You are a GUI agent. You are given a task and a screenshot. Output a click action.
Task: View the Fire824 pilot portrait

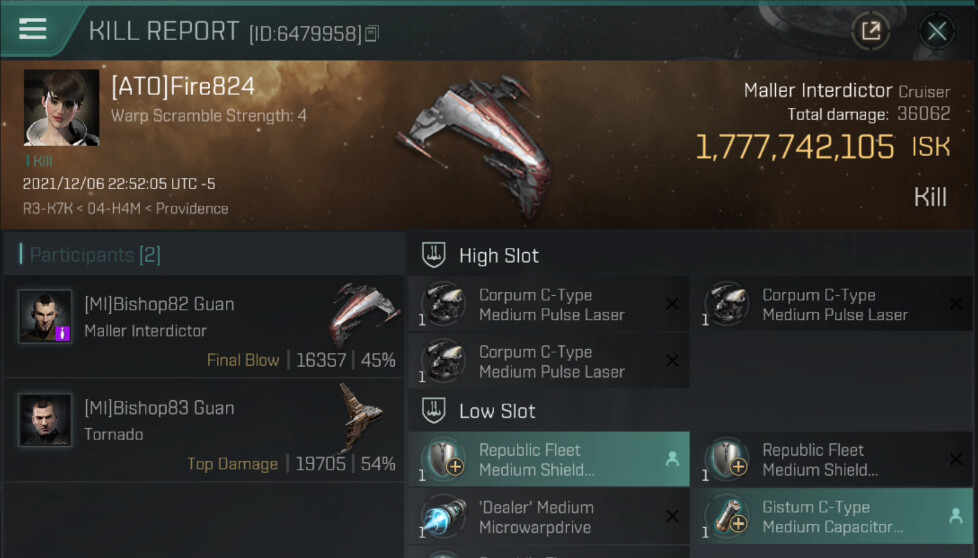(61, 107)
